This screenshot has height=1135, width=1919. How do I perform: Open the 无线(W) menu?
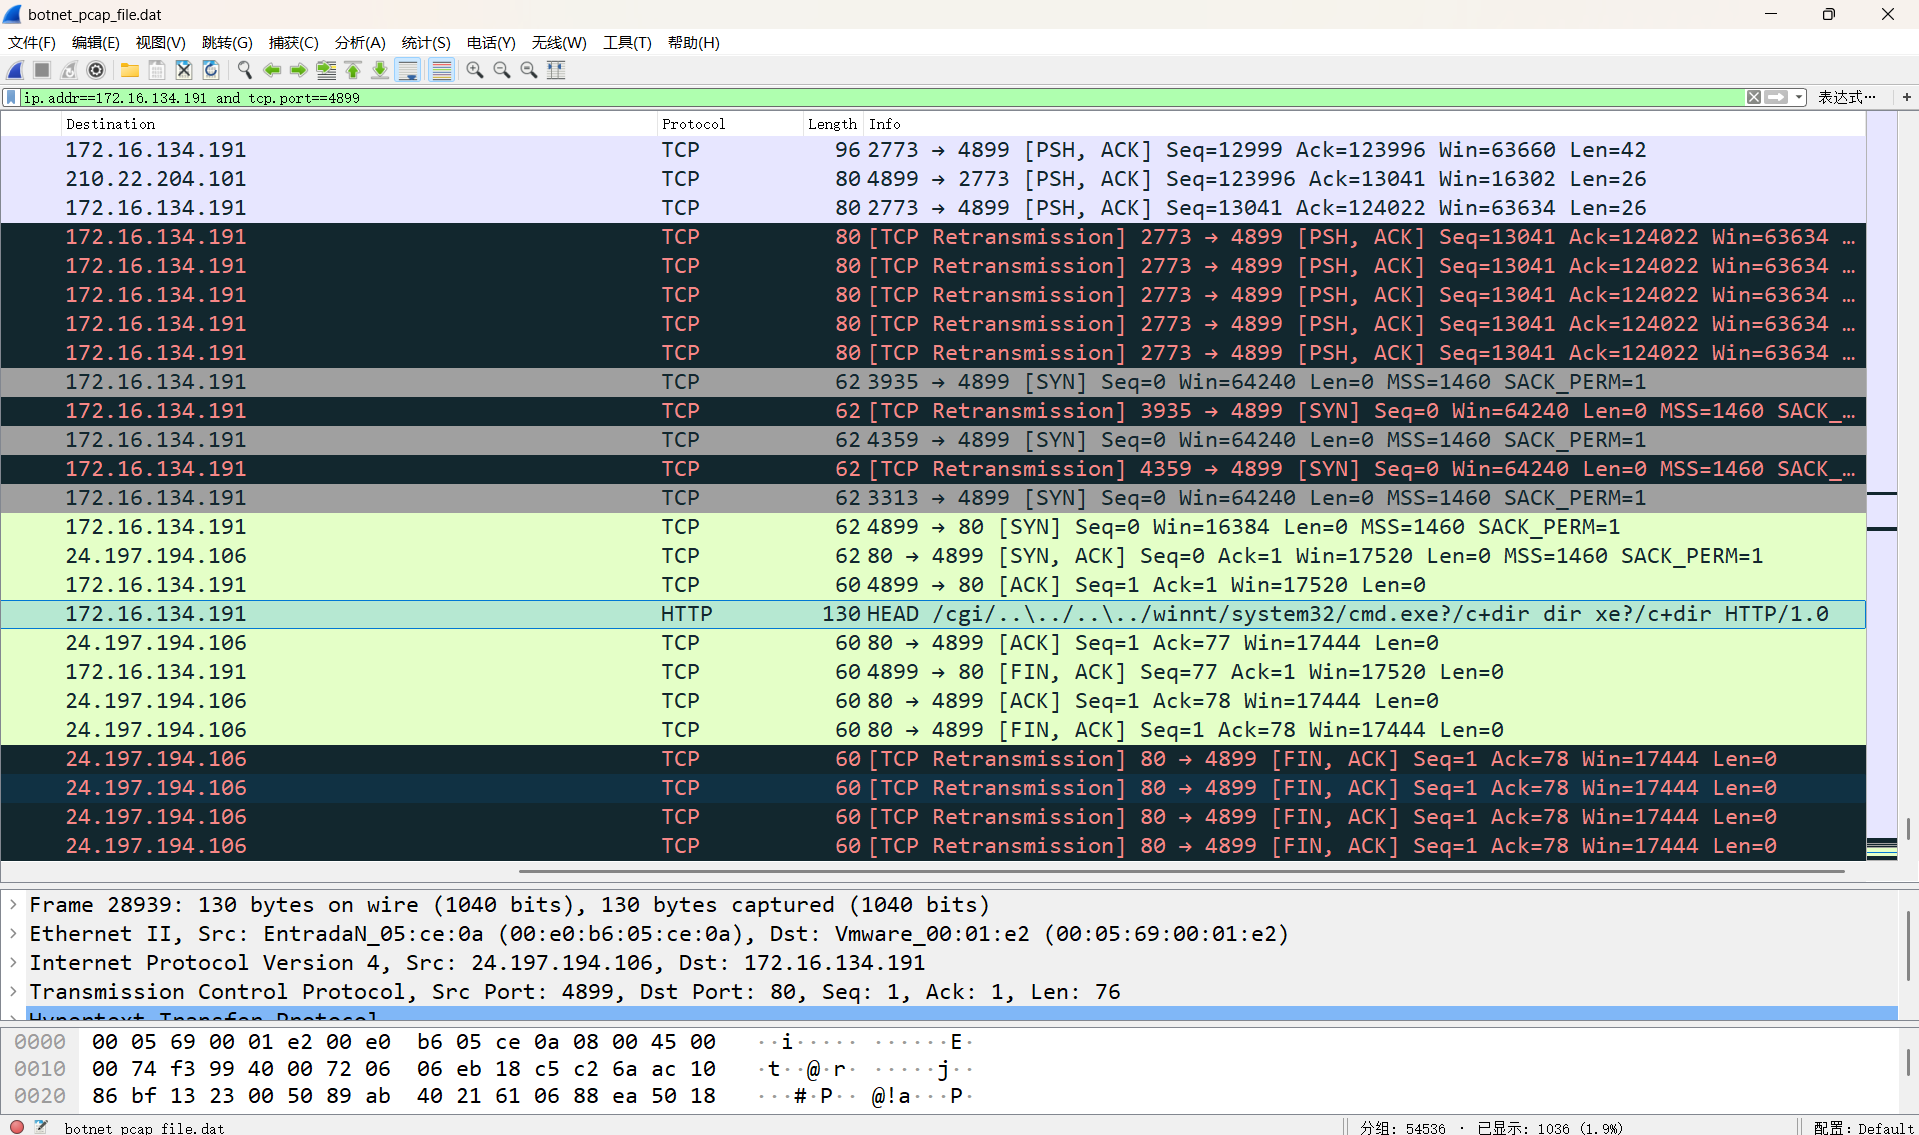(559, 43)
